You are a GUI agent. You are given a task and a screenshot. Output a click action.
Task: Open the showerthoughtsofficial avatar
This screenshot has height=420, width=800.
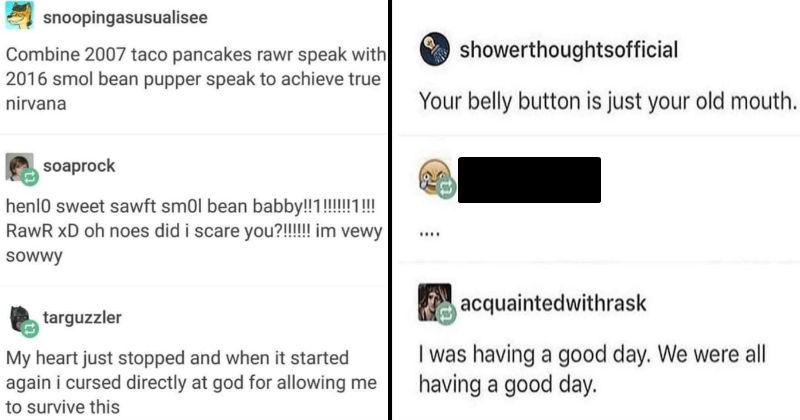click(x=435, y=51)
